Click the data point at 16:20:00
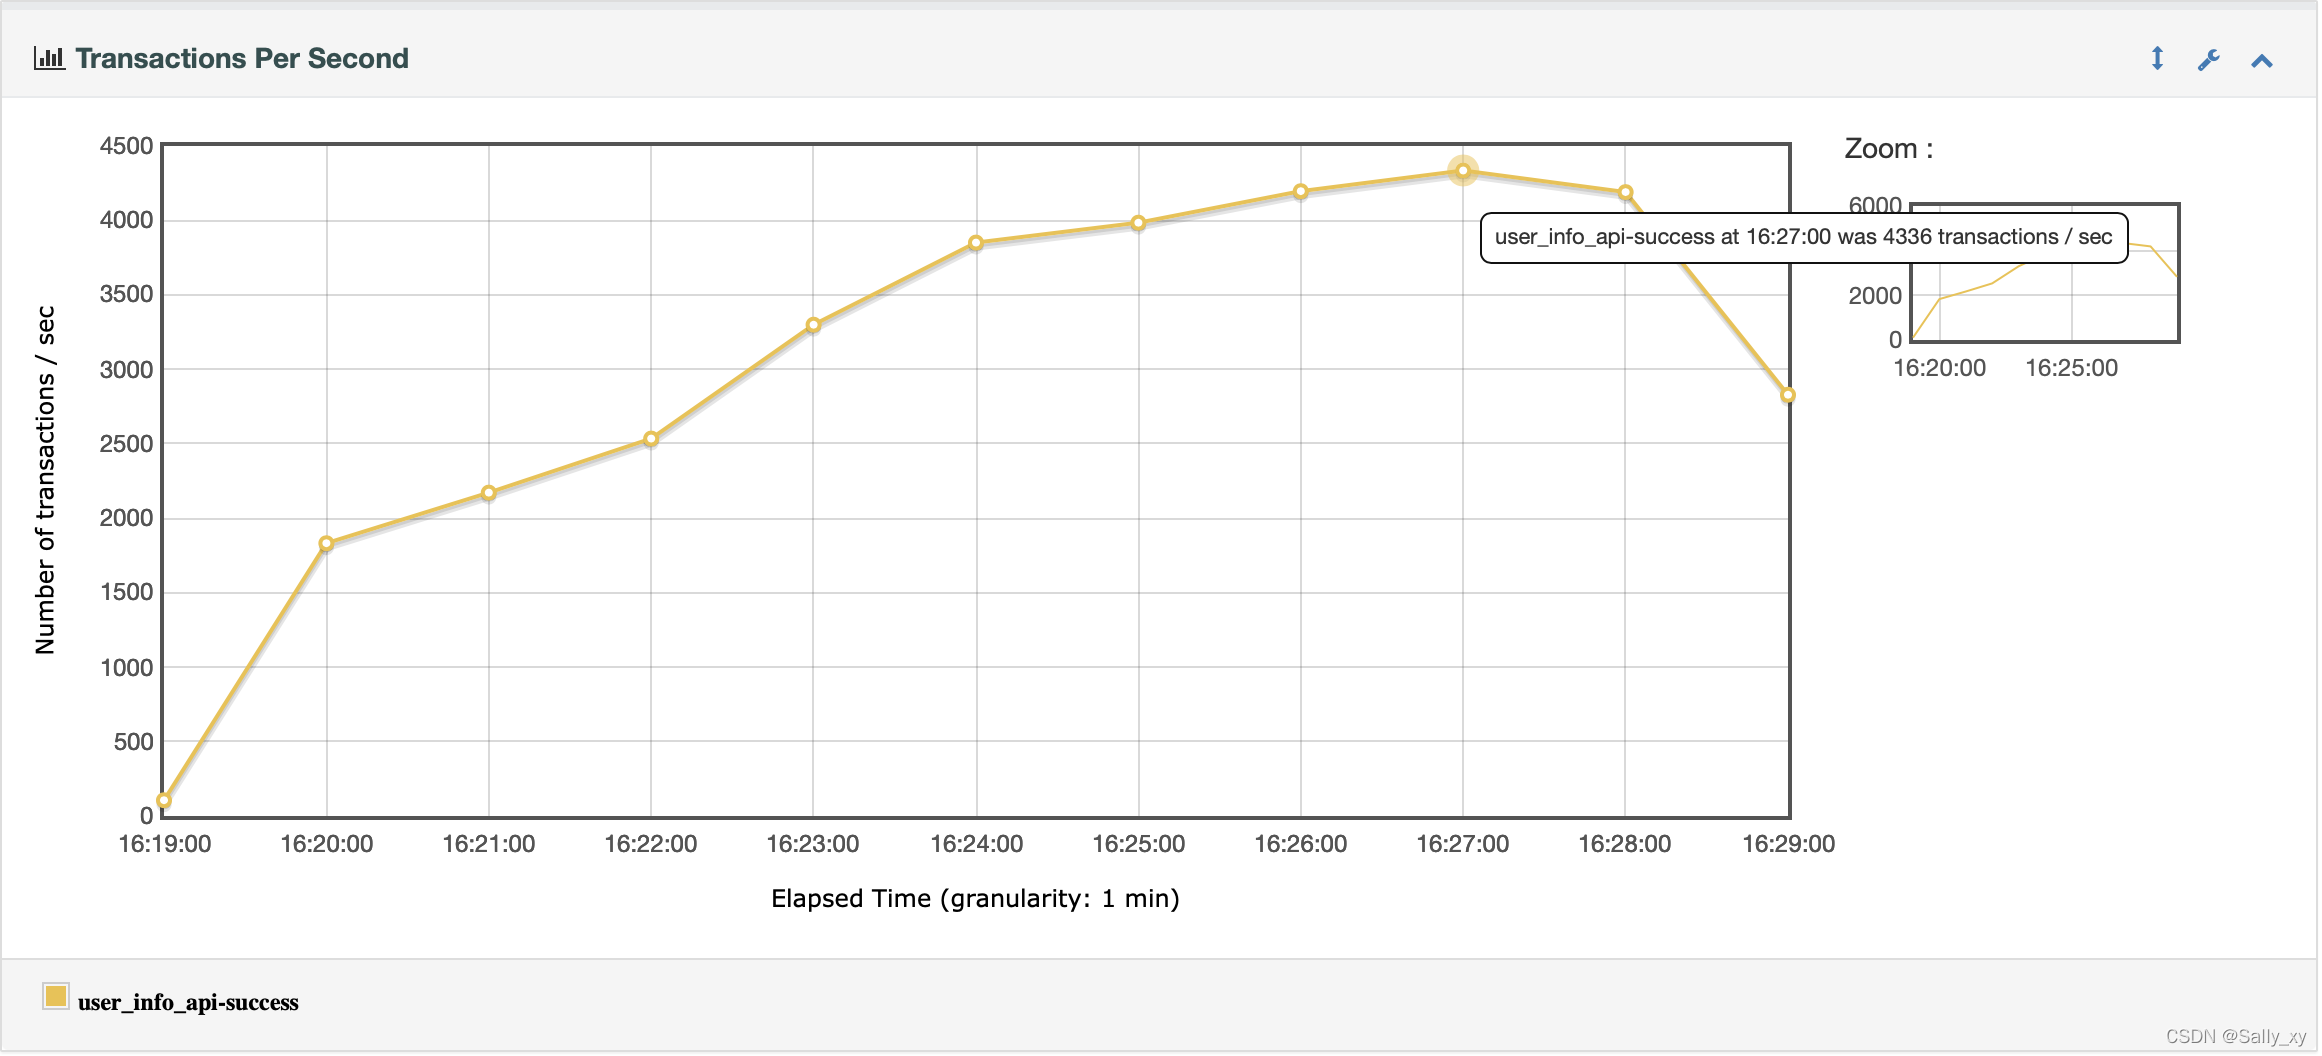 coord(326,544)
